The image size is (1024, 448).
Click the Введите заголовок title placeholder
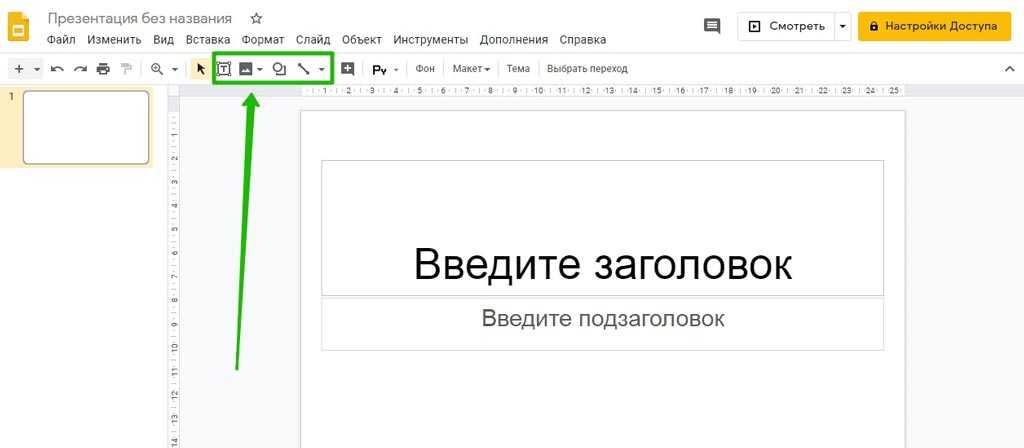(x=602, y=264)
